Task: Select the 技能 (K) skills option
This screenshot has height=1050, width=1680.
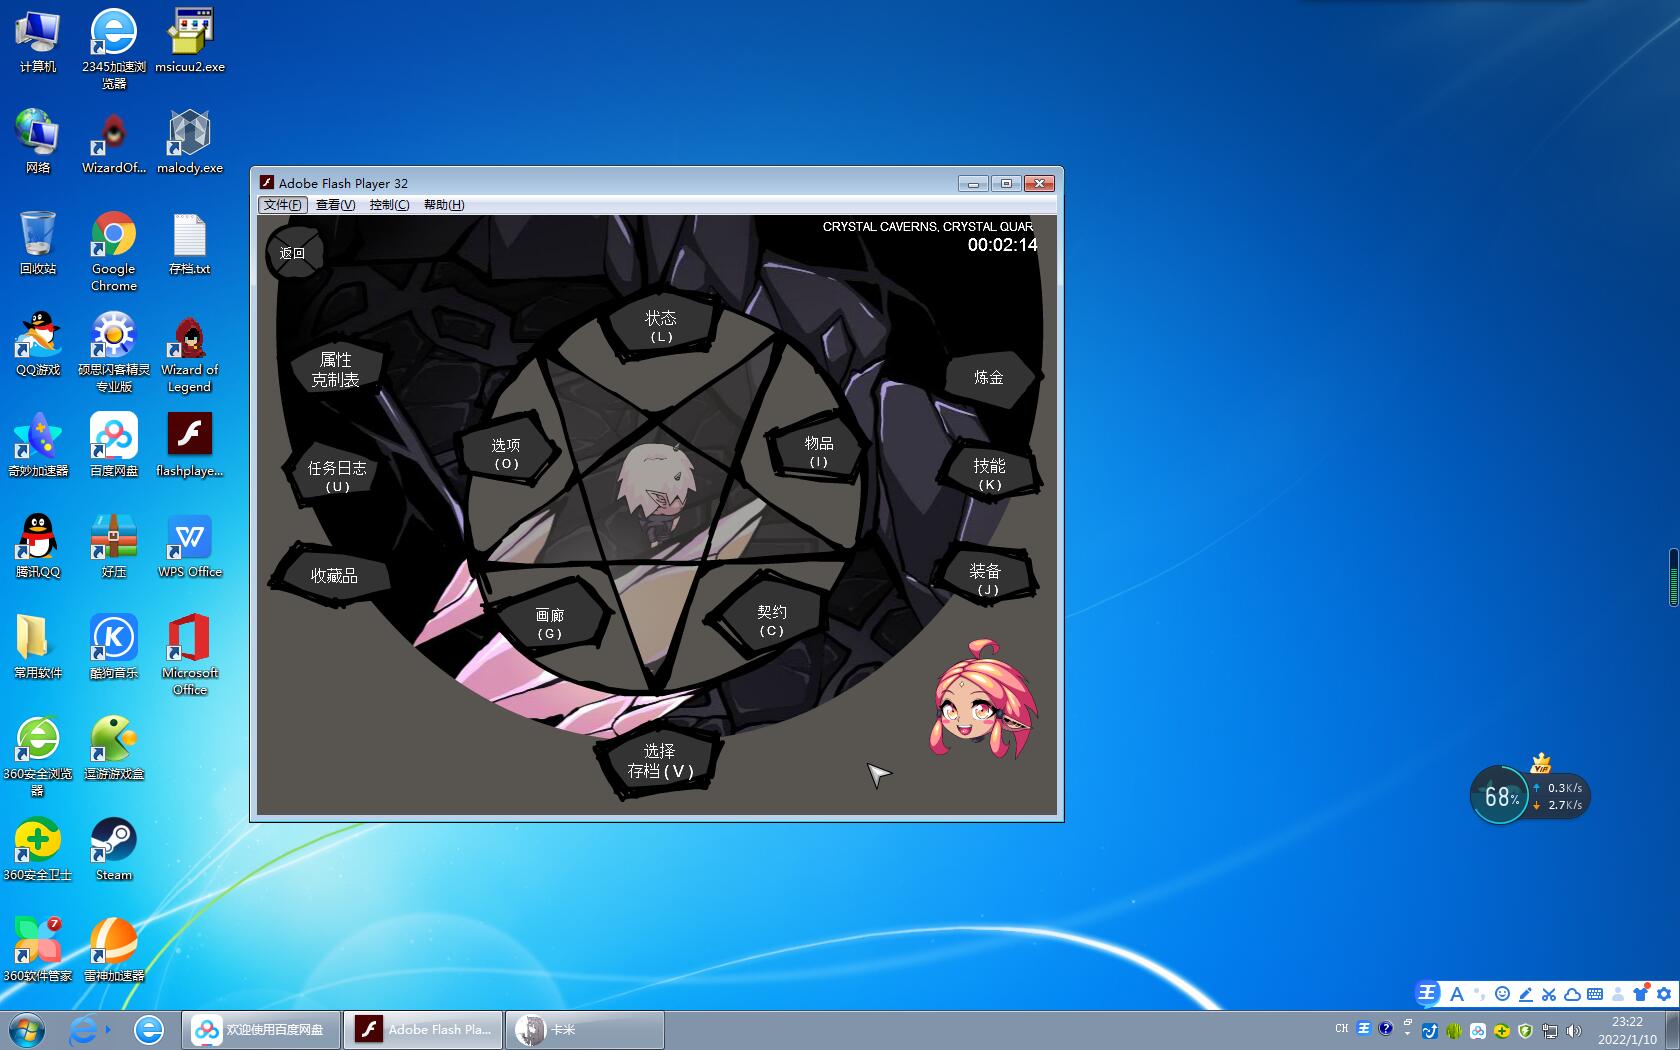Action: [989, 473]
